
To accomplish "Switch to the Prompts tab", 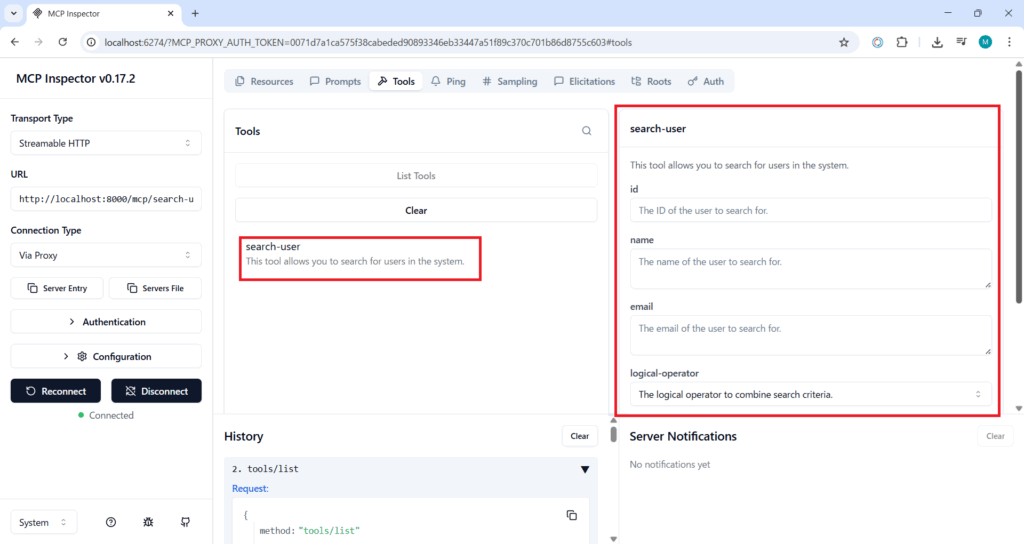I will tap(335, 81).
